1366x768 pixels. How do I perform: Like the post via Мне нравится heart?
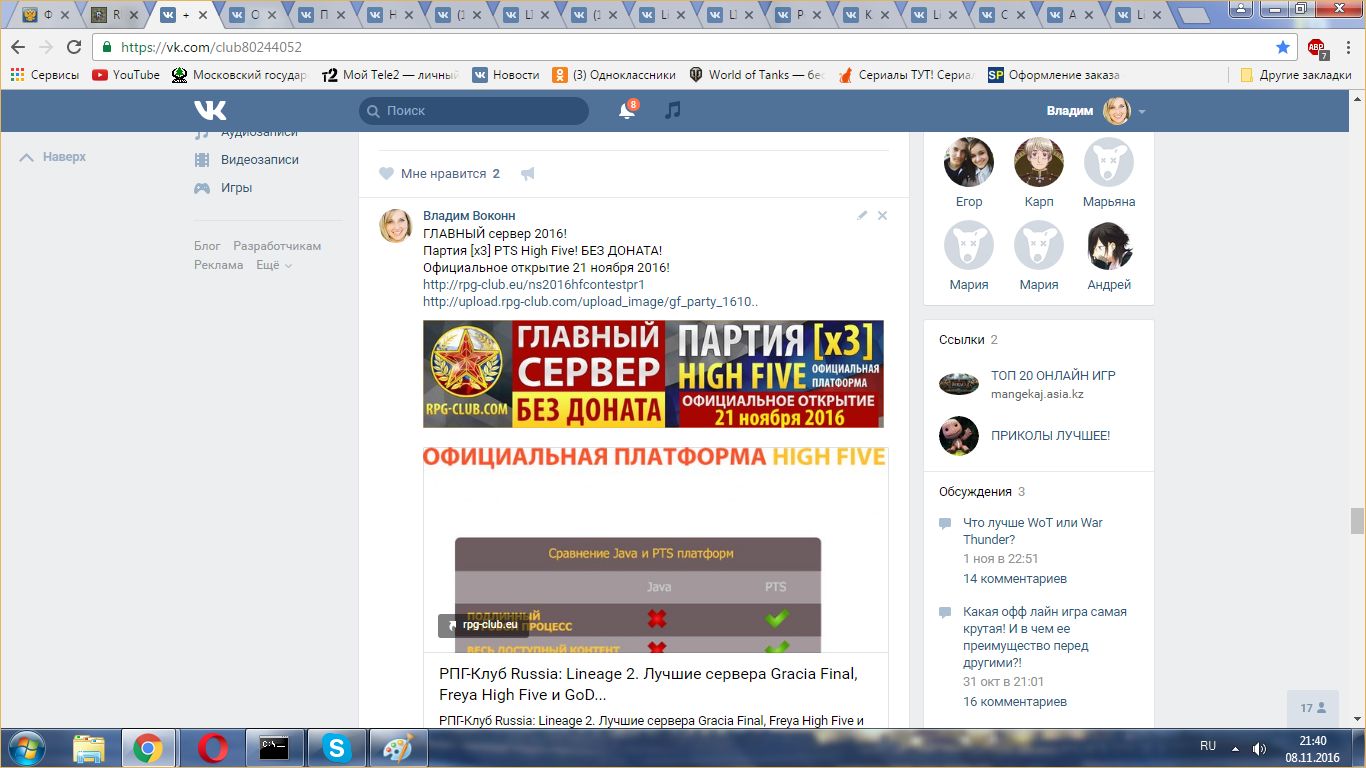(x=386, y=174)
